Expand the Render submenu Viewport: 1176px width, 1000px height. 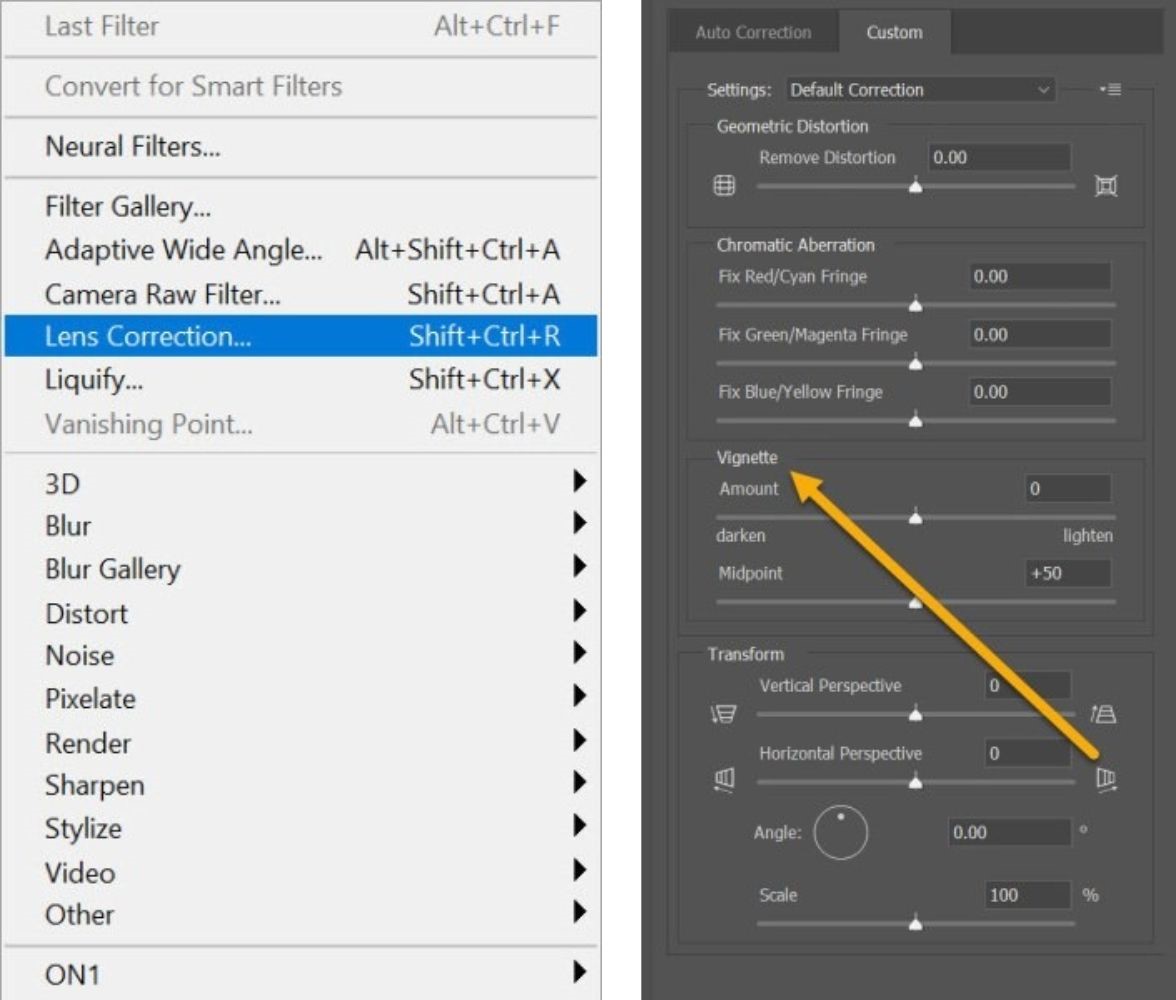pos(89,743)
